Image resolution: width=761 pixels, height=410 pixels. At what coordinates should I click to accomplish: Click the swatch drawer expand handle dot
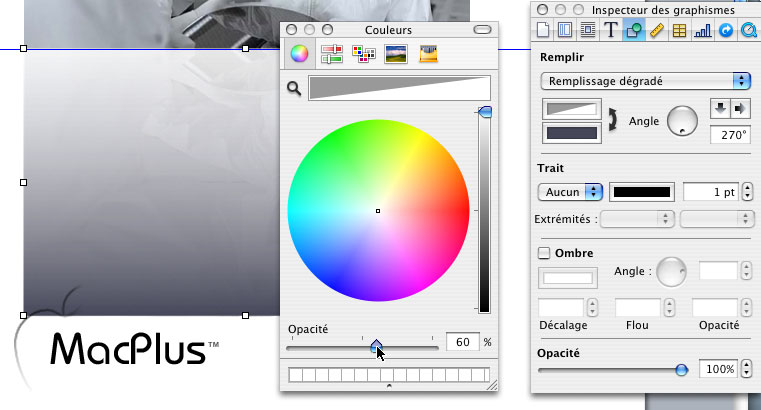click(389, 386)
